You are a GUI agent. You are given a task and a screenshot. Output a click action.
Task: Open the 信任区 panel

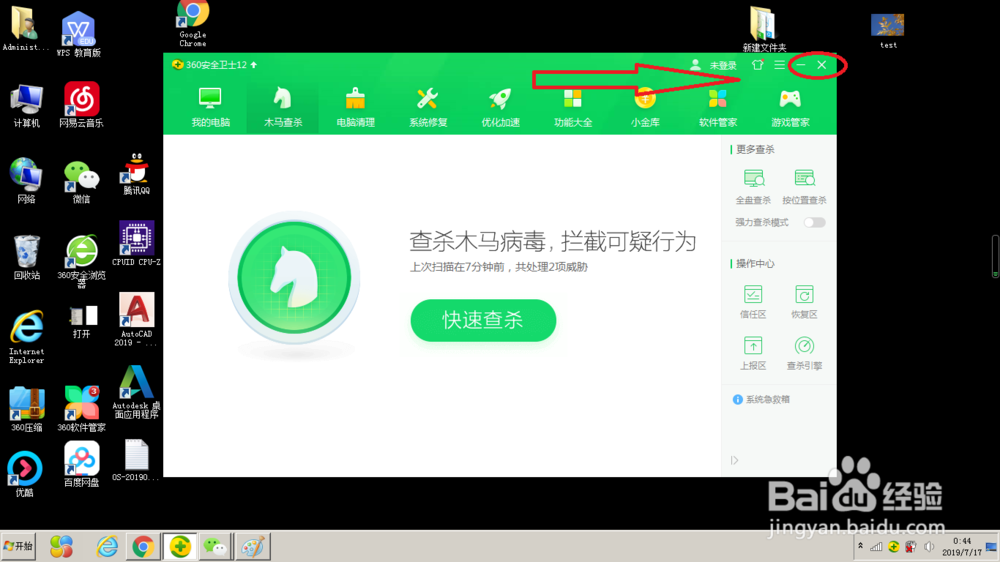[753, 301]
